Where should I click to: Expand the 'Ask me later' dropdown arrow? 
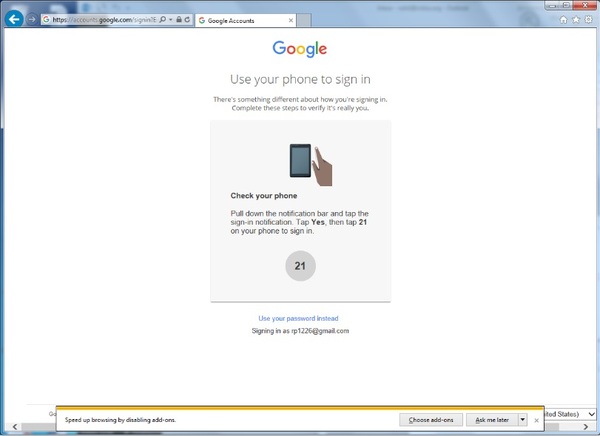[x=523, y=420]
